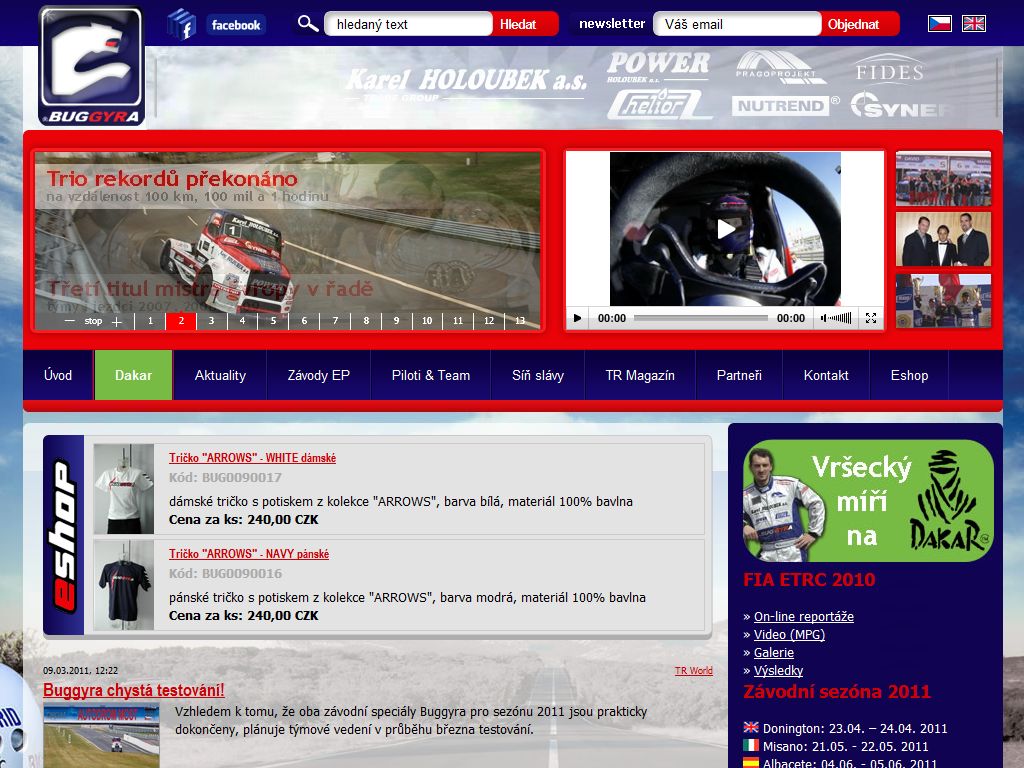This screenshot has height=768, width=1024.
Task: Jump to slide 7 in banner
Action: coord(335,321)
